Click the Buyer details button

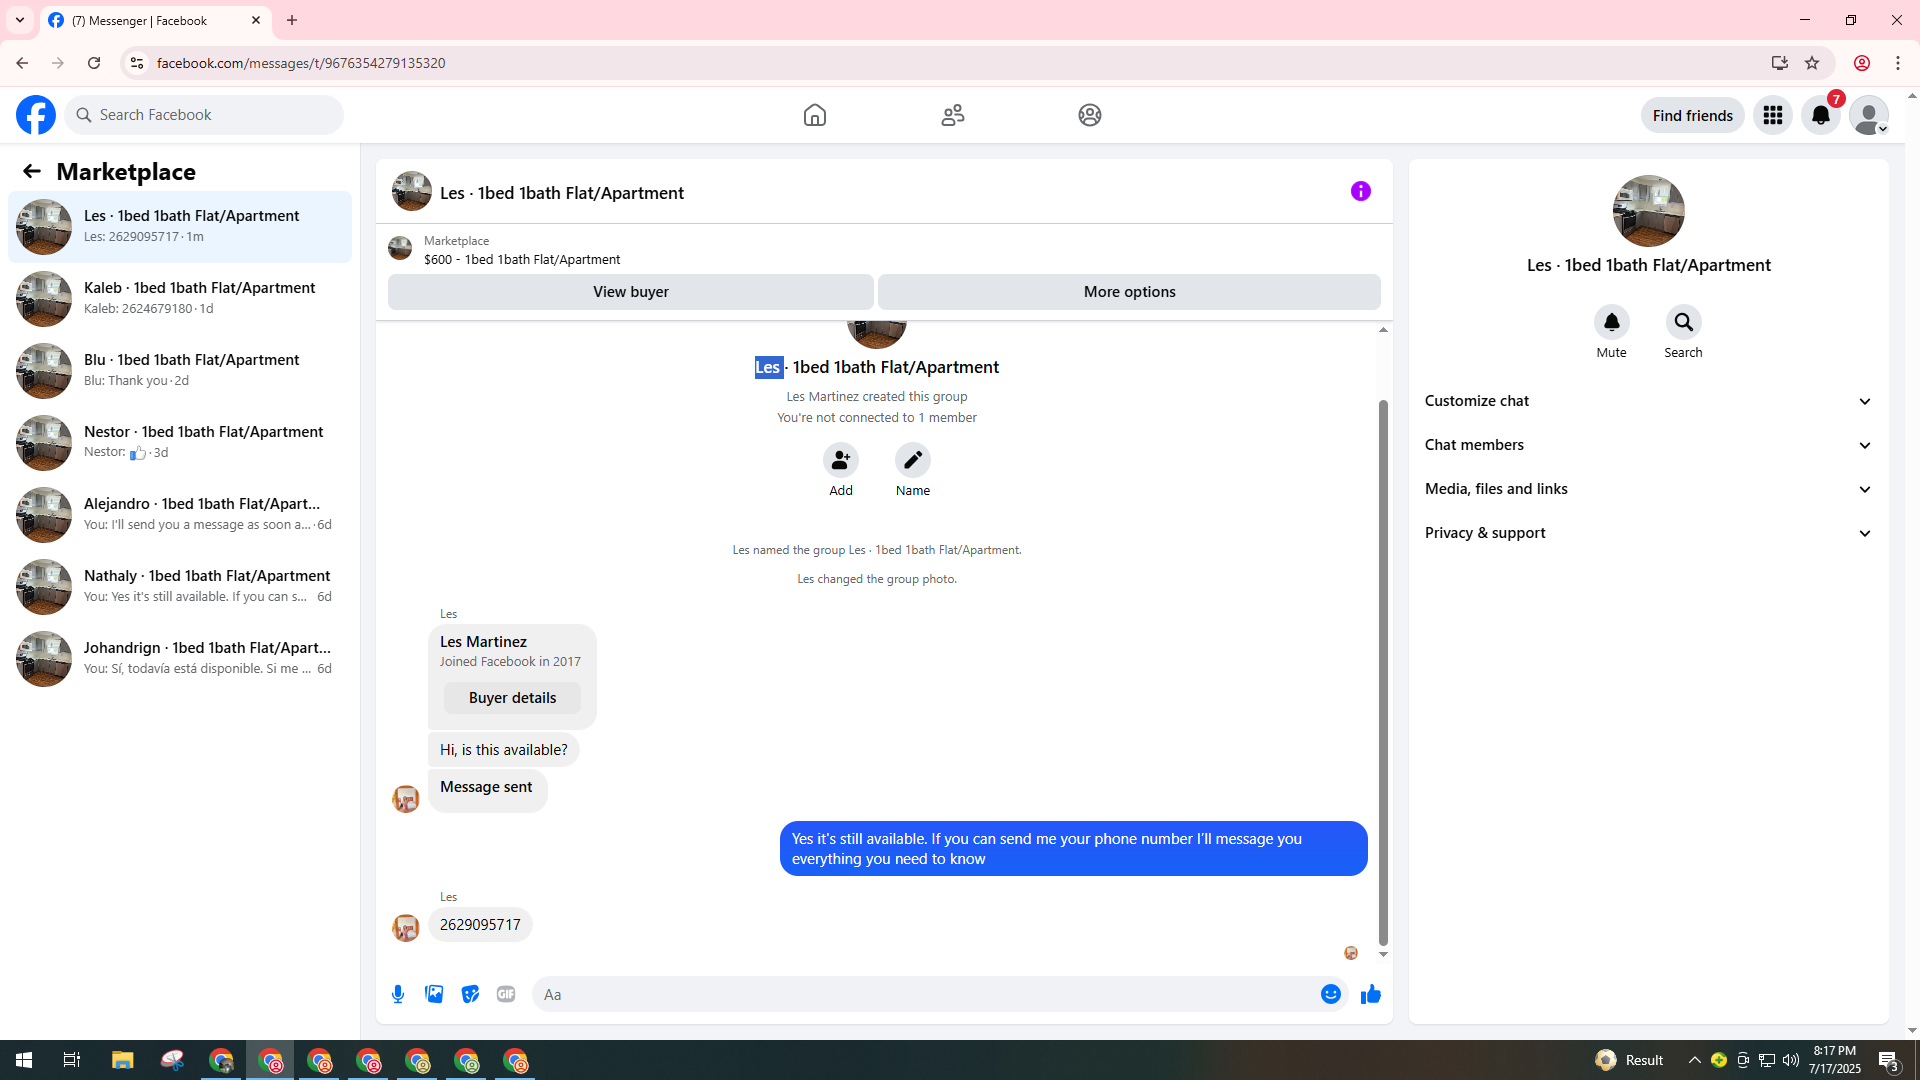pyautogui.click(x=512, y=698)
